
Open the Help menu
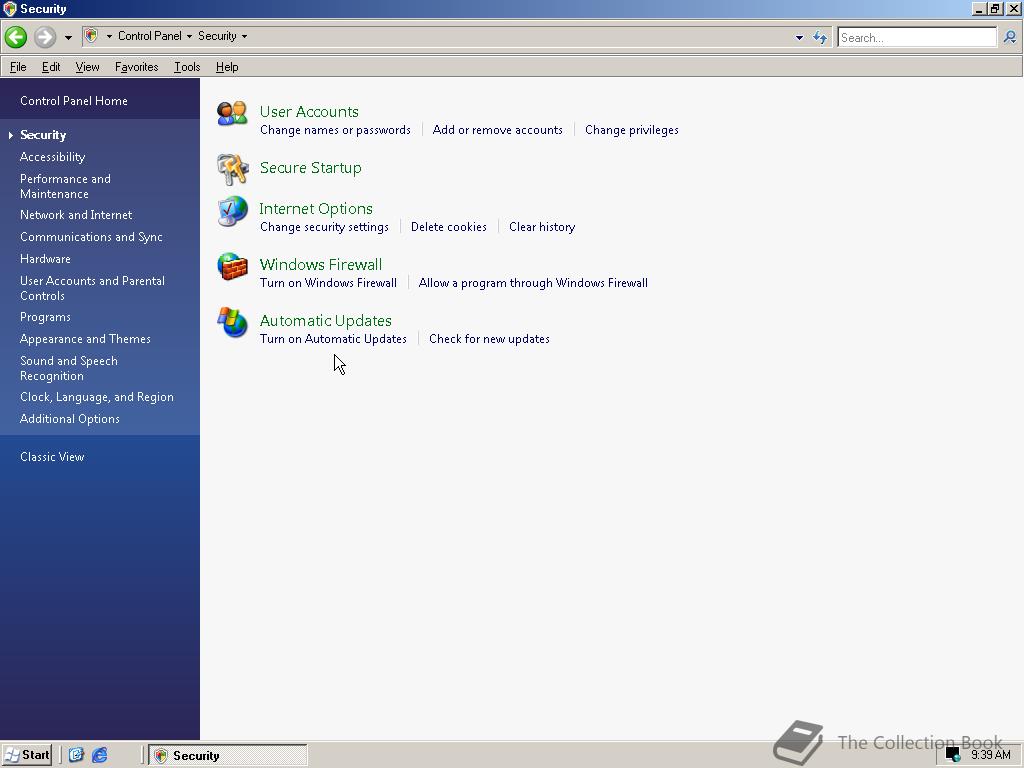click(227, 67)
